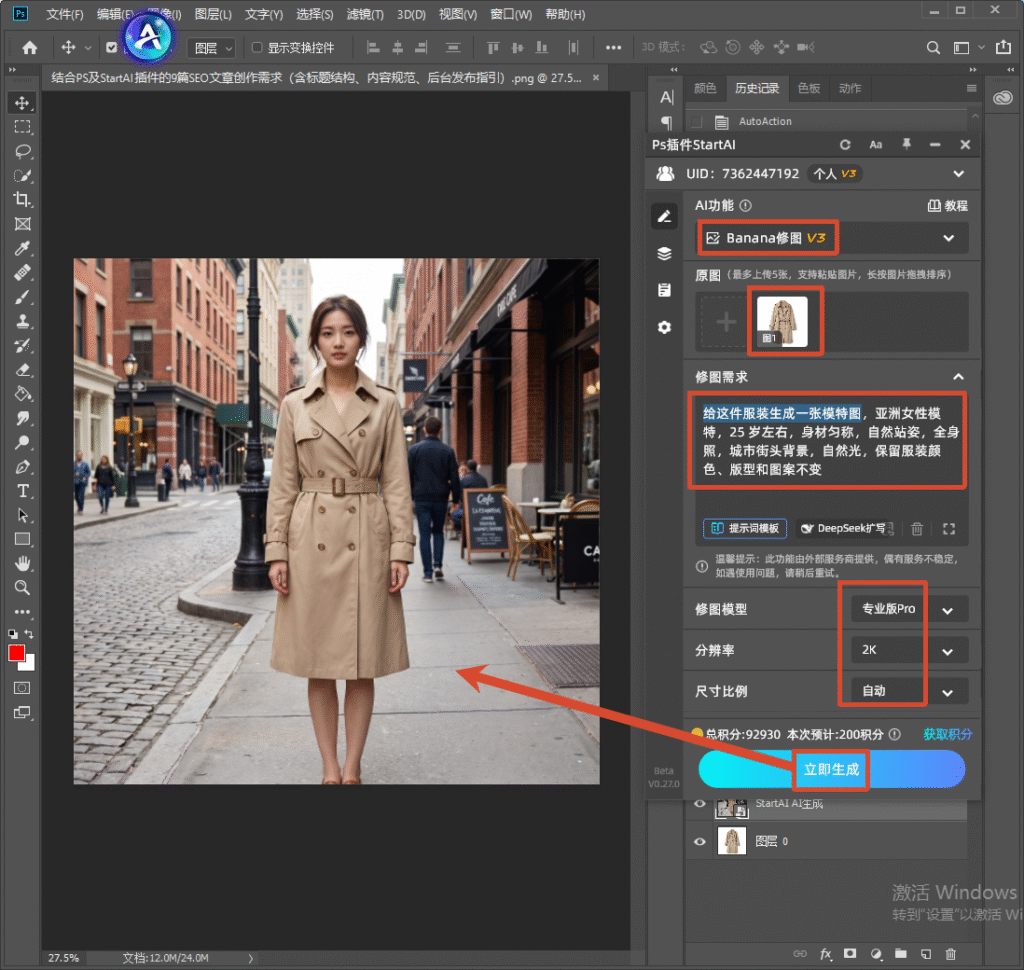Enable 显示变换控件 checkbox
Screen dimensions: 1024x970
point(257,47)
